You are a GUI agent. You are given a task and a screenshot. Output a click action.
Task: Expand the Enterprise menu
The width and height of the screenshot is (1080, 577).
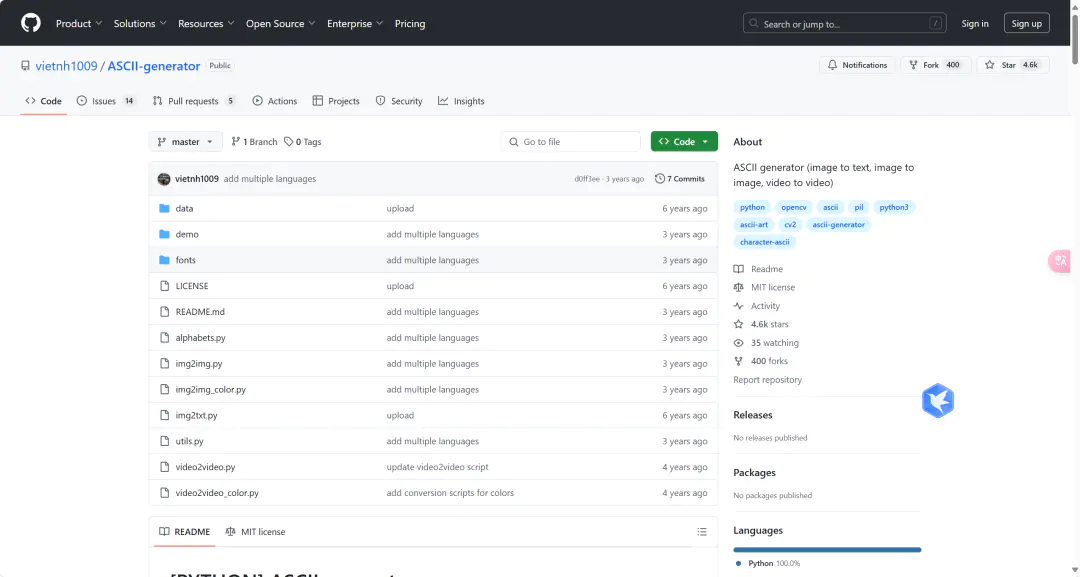click(355, 23)
